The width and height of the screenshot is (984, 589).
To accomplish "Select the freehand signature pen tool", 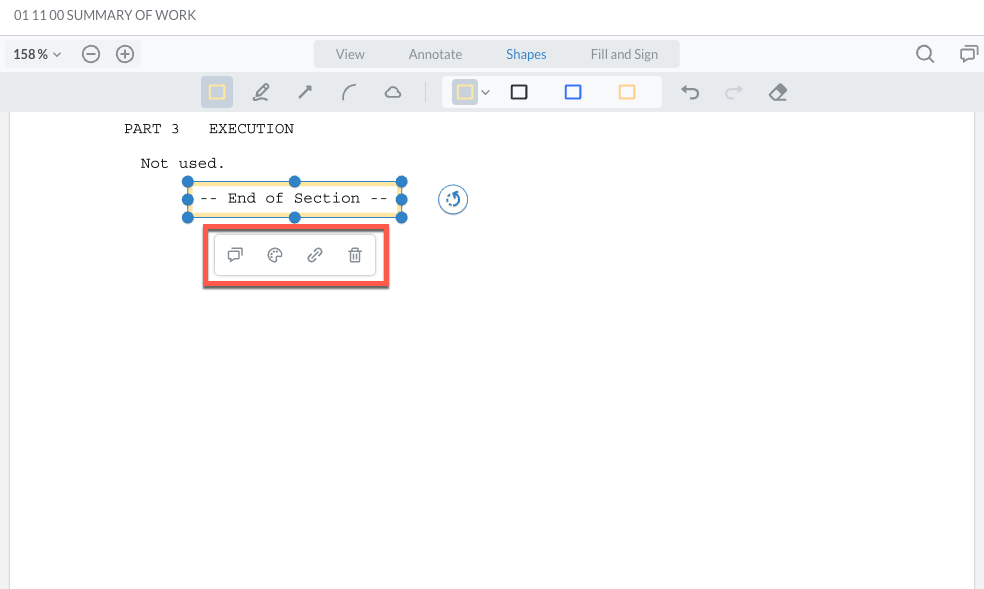I will point(261,92).
